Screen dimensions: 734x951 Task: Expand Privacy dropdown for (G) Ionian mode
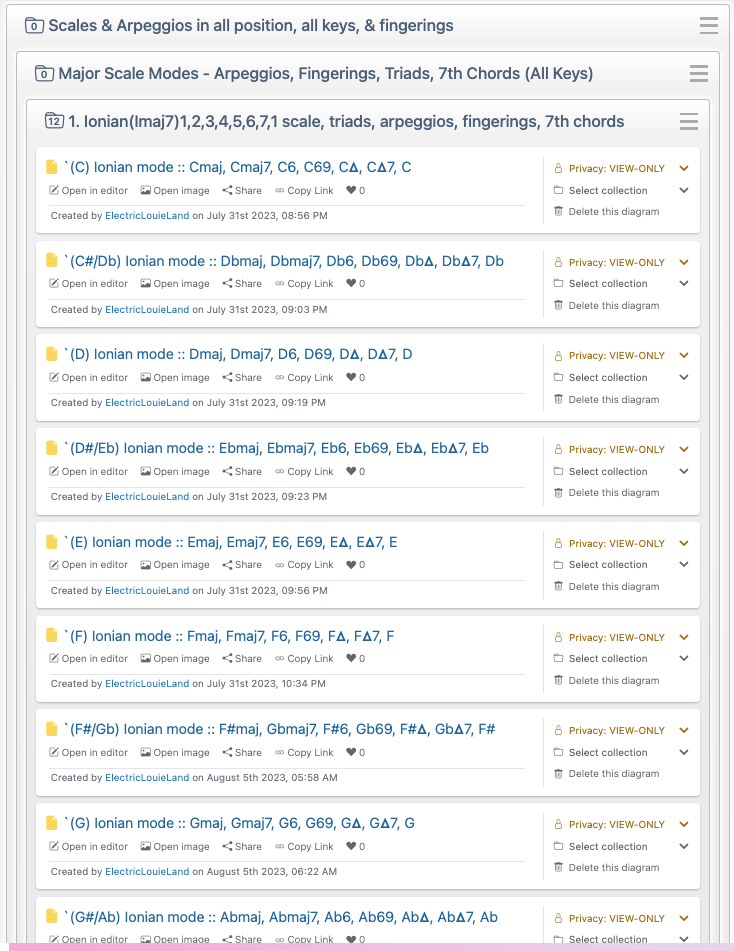684,825
